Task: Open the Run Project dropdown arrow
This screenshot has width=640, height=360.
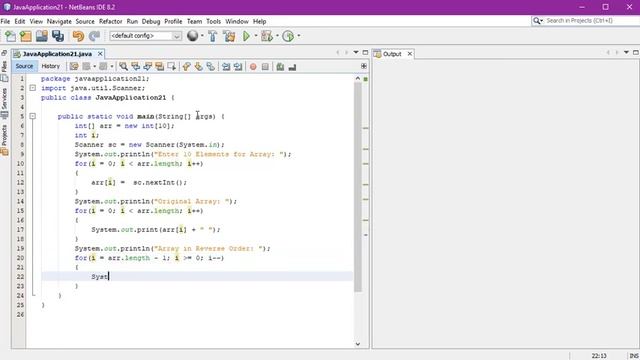Action: (x=256, y=36)
